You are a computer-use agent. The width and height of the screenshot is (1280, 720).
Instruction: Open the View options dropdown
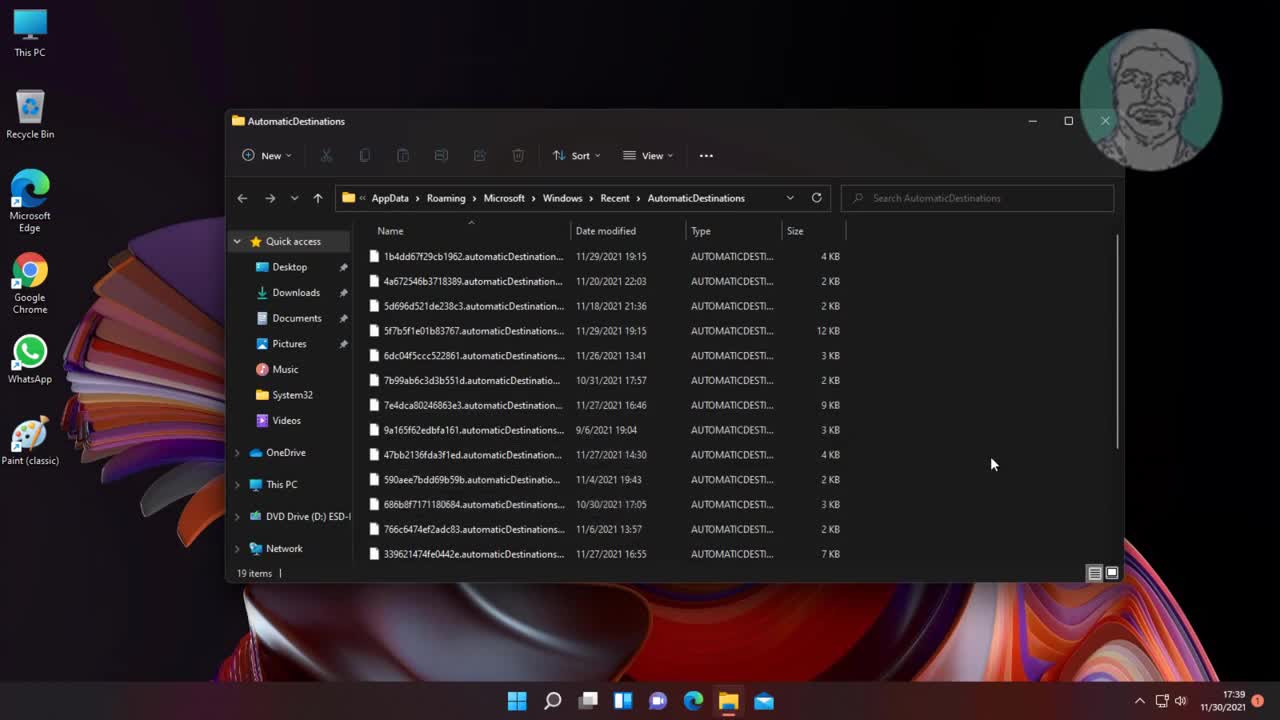648,156
